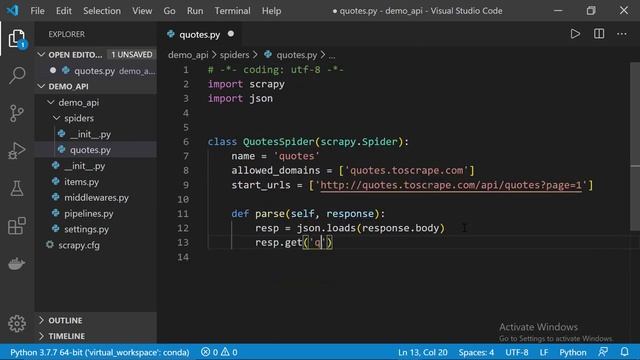The width and height of the screenshot is (640, 360).
Task: Click the EXPLORER panel title
Action: [67, 34]
